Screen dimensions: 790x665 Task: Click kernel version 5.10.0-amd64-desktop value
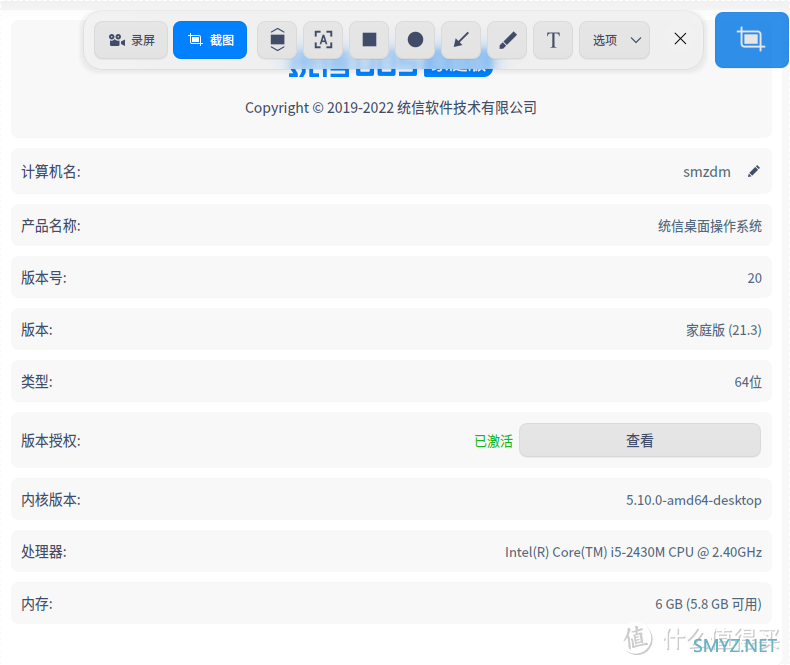pyautogui.click(x=693, y=500)
